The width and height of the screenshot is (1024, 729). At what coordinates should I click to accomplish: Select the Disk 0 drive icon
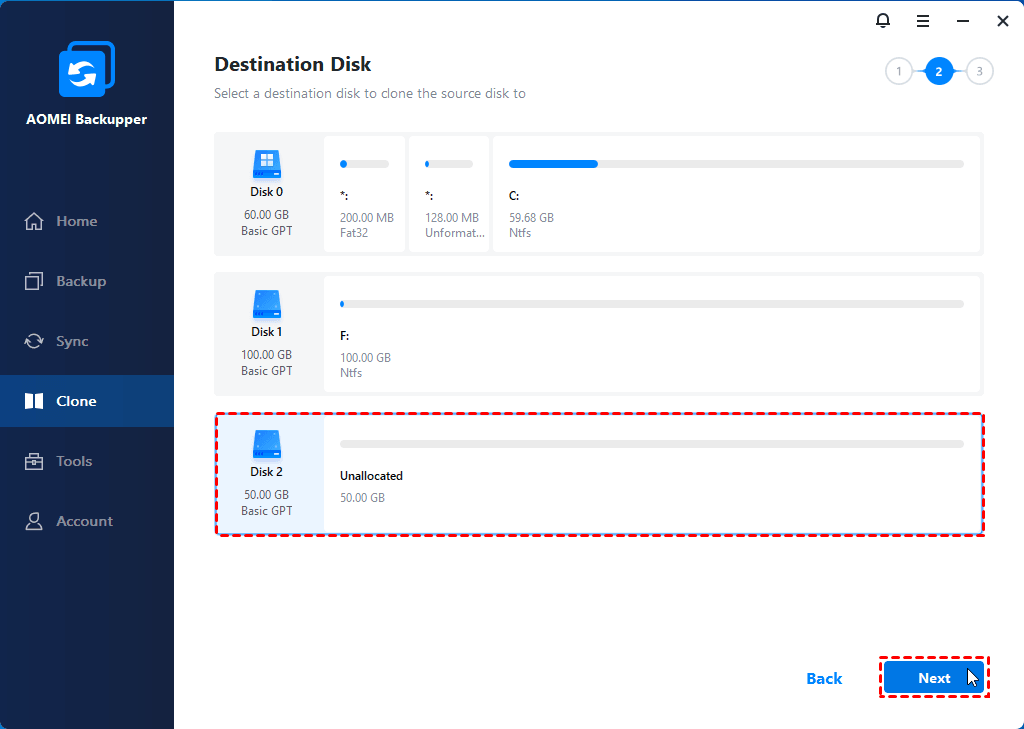[266, 164]
